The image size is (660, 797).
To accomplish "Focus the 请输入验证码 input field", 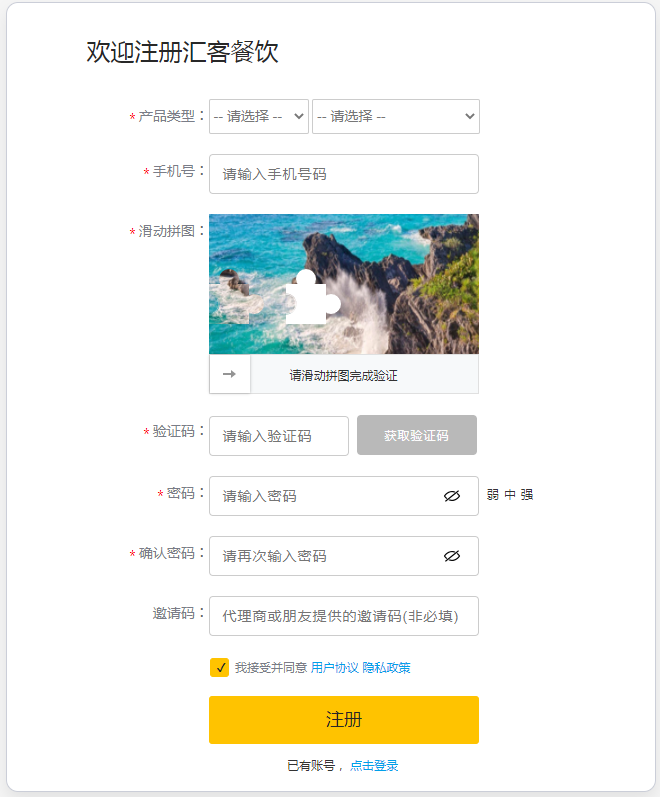I will tap(279, 436).
